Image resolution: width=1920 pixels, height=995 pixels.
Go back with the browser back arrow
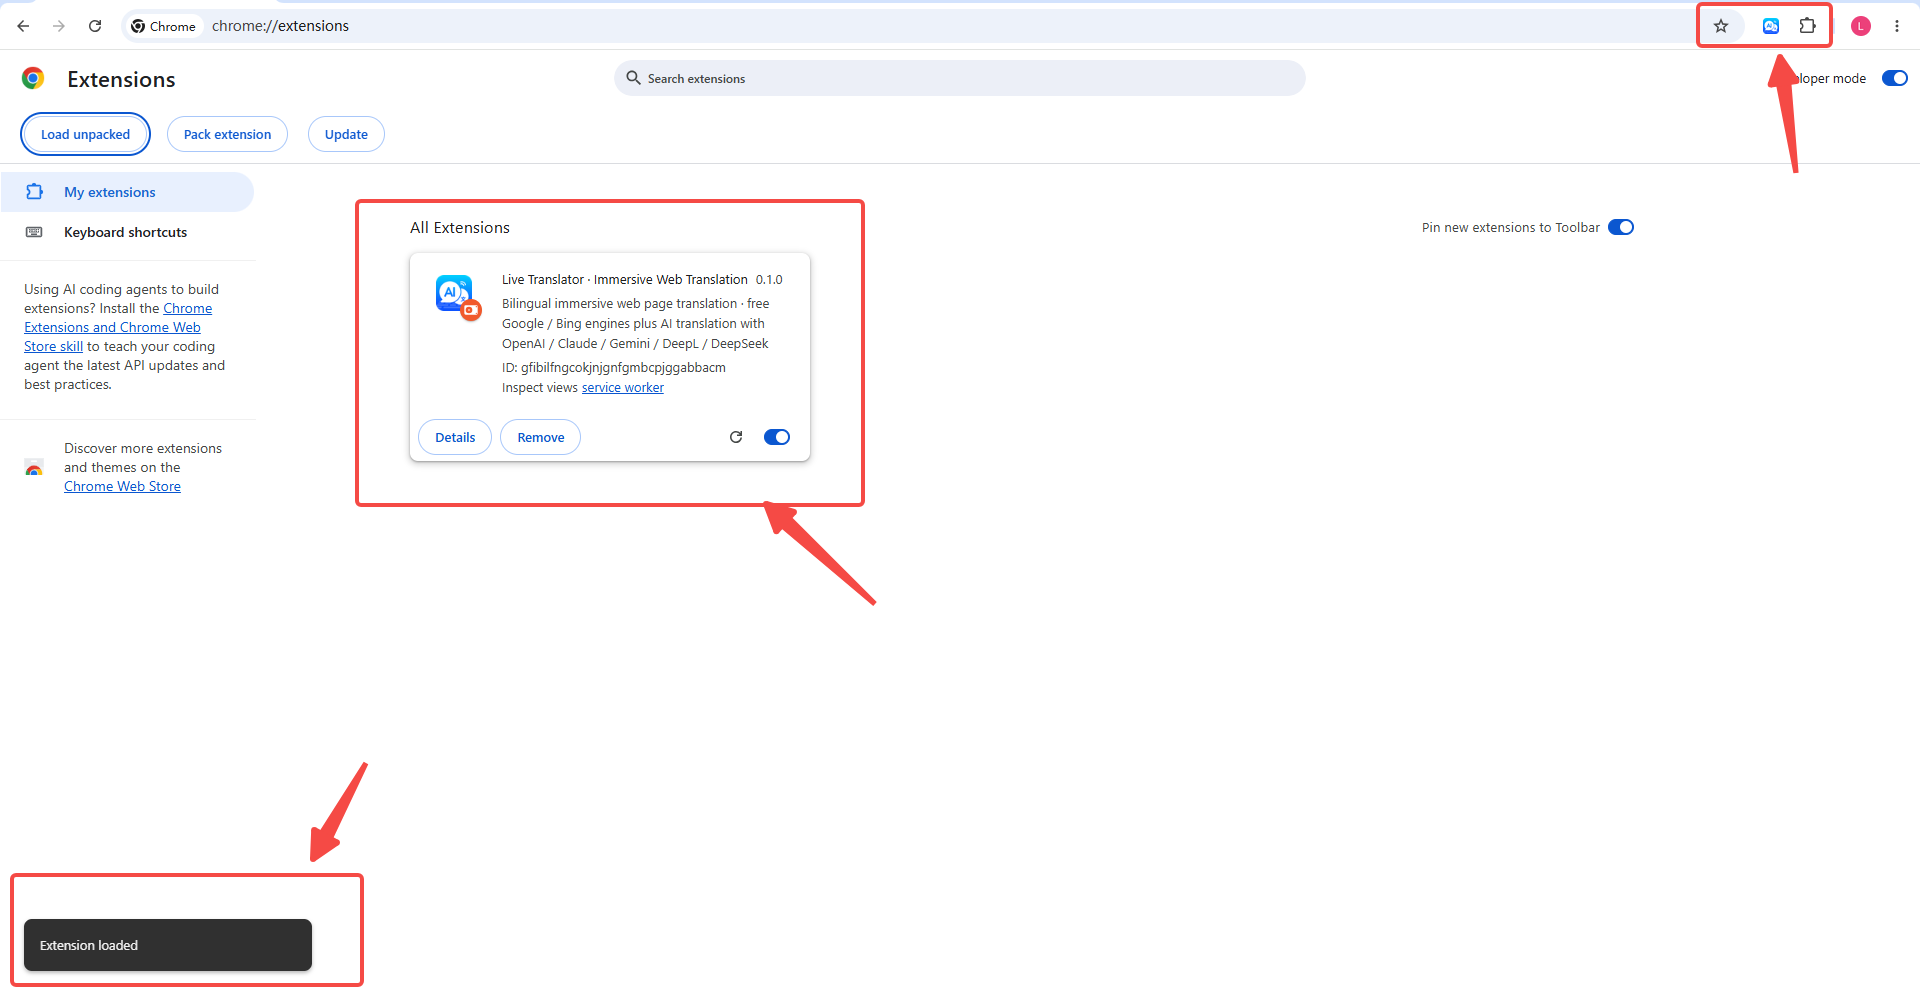(x=23, y=26)
